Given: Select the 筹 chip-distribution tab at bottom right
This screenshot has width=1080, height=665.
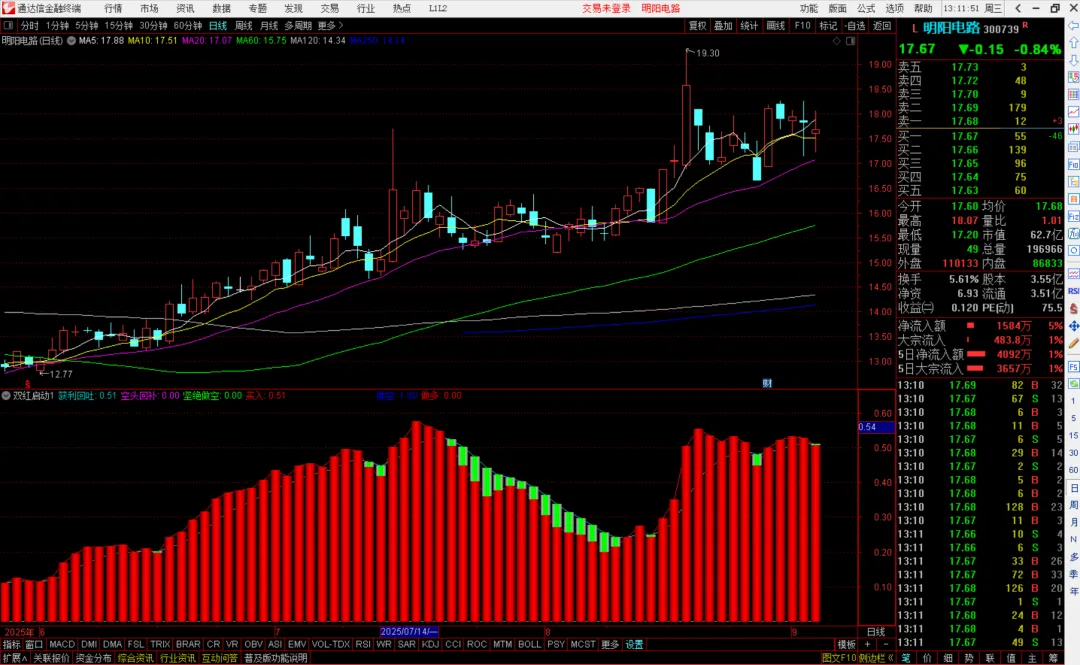Looking at the screenshot, I should click(x=1053, y=658).
